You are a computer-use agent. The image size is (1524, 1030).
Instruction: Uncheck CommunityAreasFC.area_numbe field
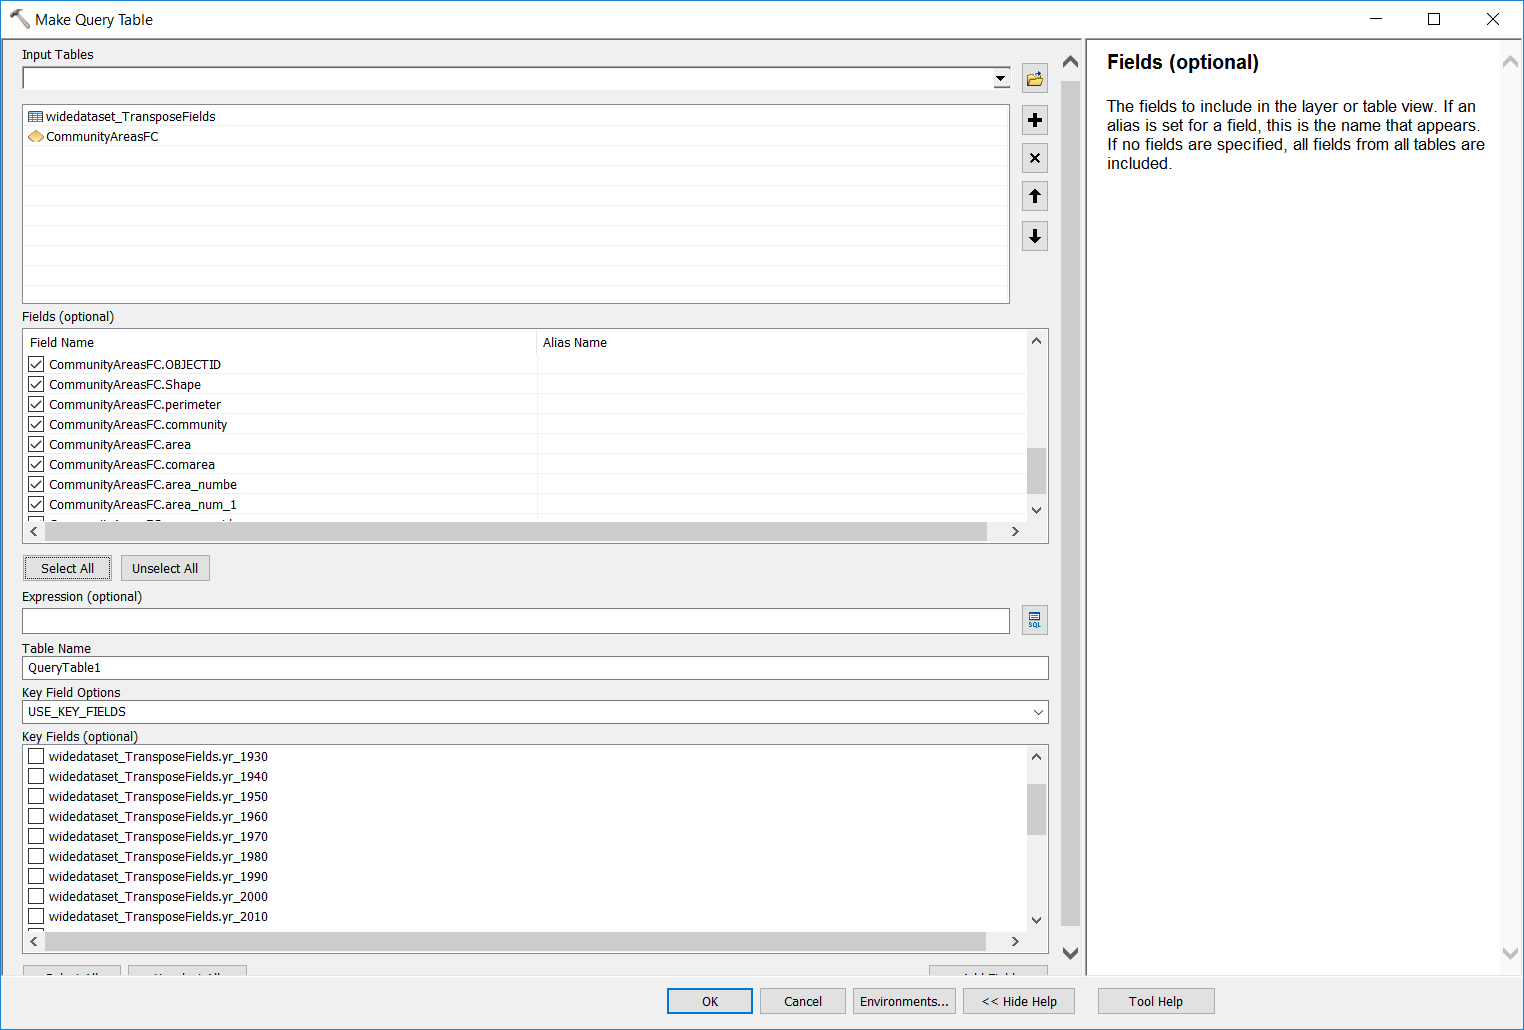pyautogui.click(x=36, y=484)
